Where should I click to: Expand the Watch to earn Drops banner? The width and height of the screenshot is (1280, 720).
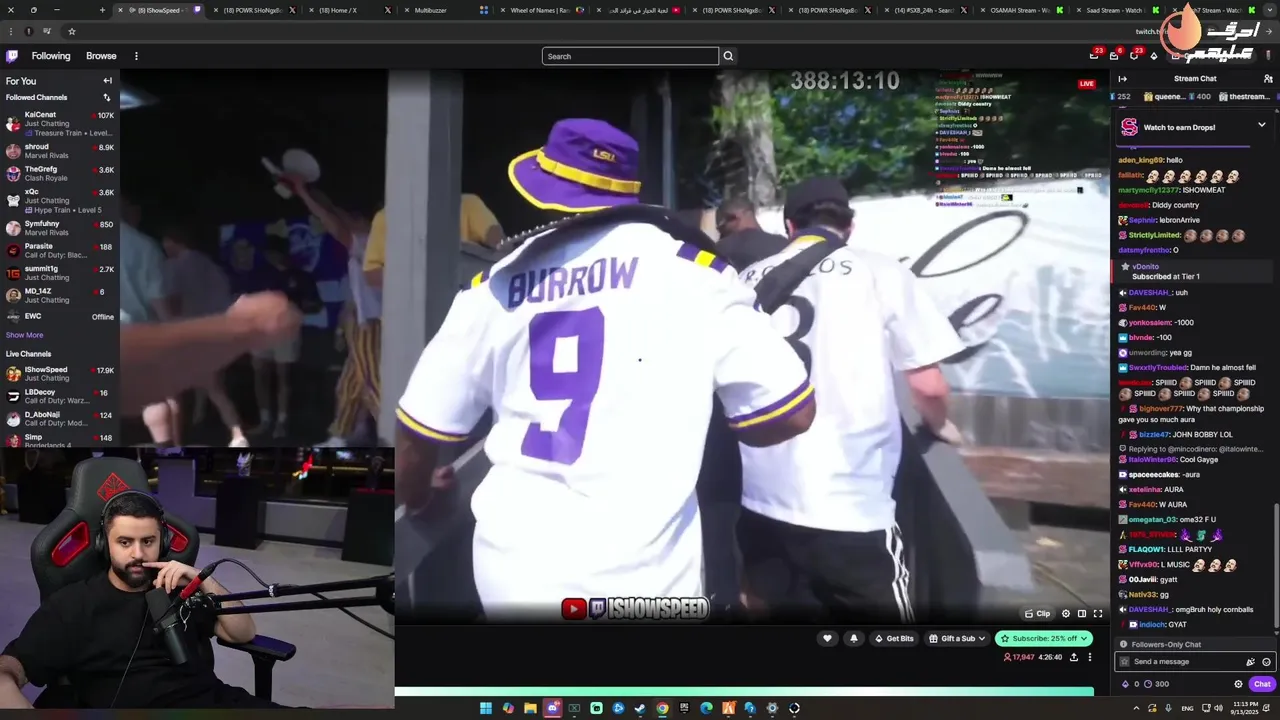[x=1261, y=125]
